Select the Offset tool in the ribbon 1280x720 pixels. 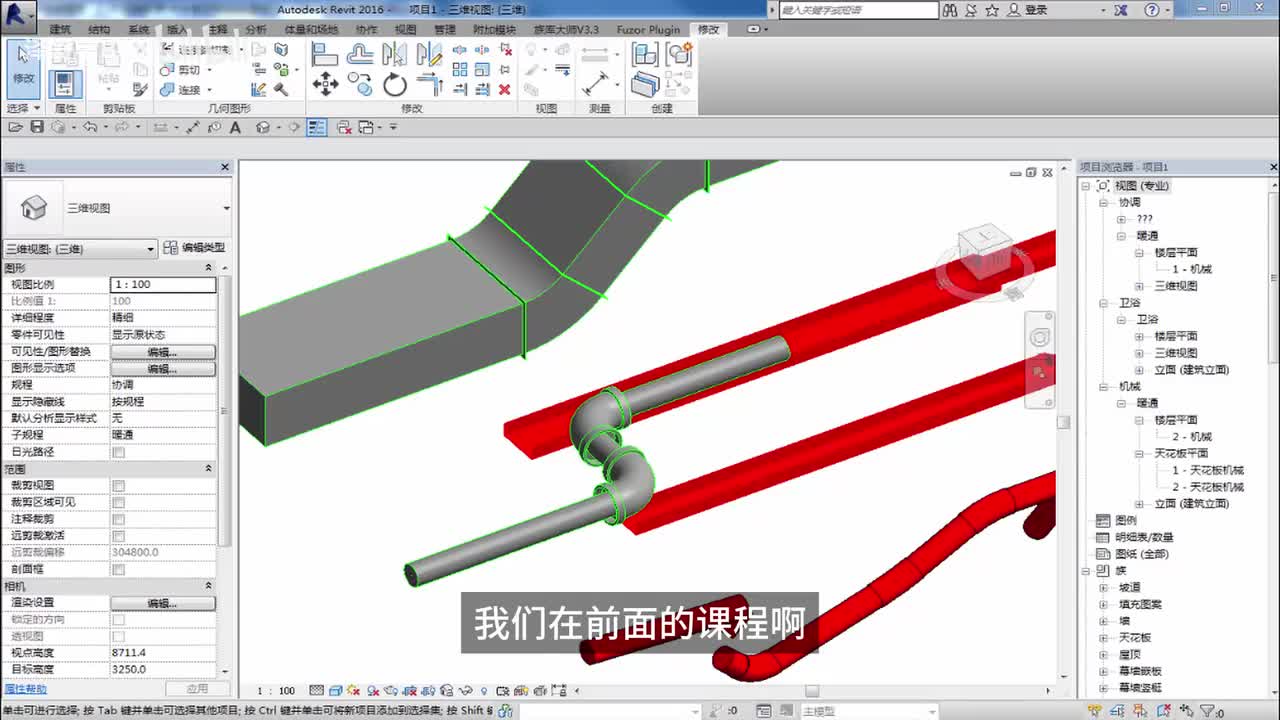tap(360, 54)
